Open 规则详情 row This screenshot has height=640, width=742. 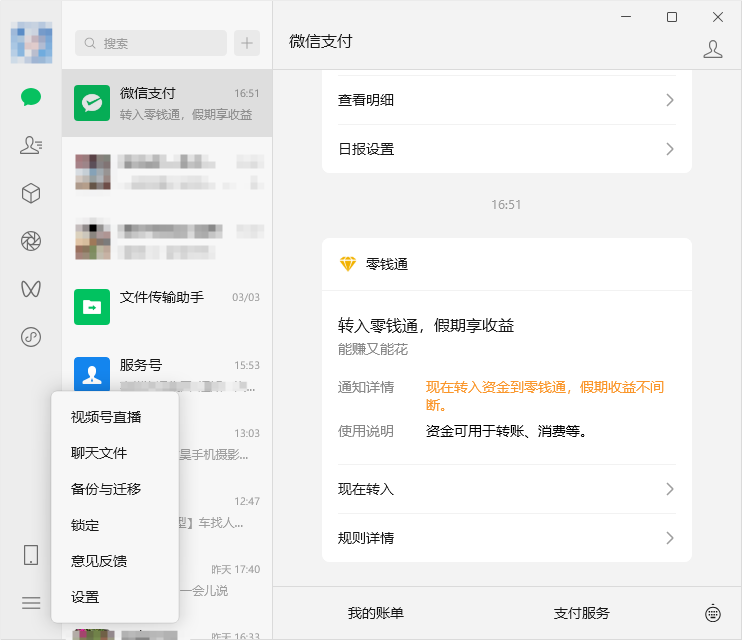tap(507, 538)
